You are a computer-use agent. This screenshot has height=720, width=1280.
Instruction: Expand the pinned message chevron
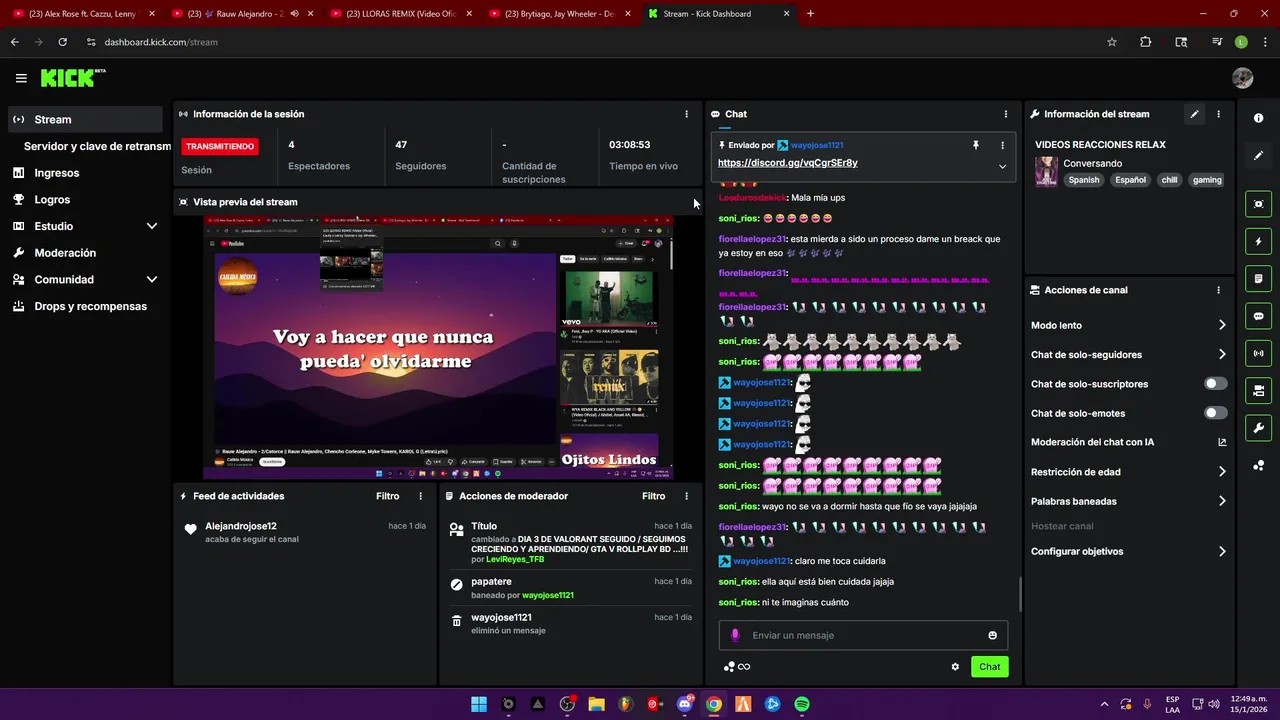point(1002,166)
